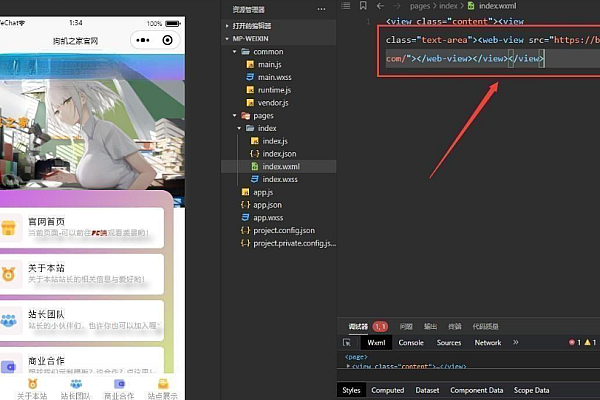Switch to the Scope Data sub-tab
The height and width of the screenshot is (400, 600).
531,390
